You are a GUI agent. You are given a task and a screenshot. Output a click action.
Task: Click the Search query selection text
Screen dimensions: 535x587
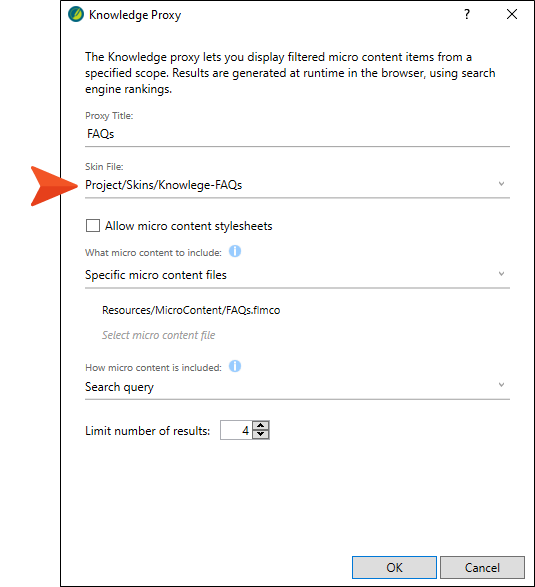tap(119, 387)
